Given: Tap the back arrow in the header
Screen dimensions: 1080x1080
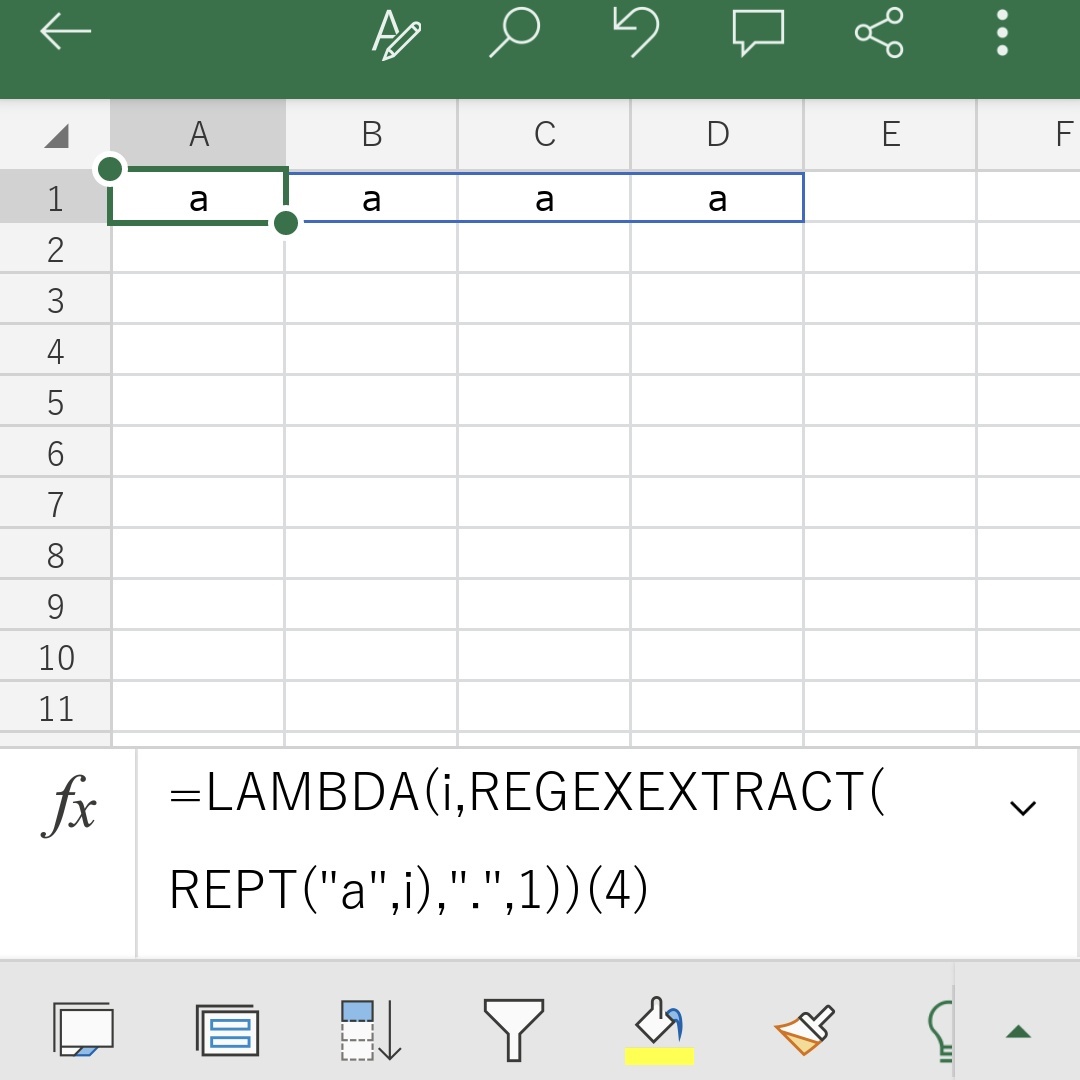Looking at the screenshot, I should (65, 31).
